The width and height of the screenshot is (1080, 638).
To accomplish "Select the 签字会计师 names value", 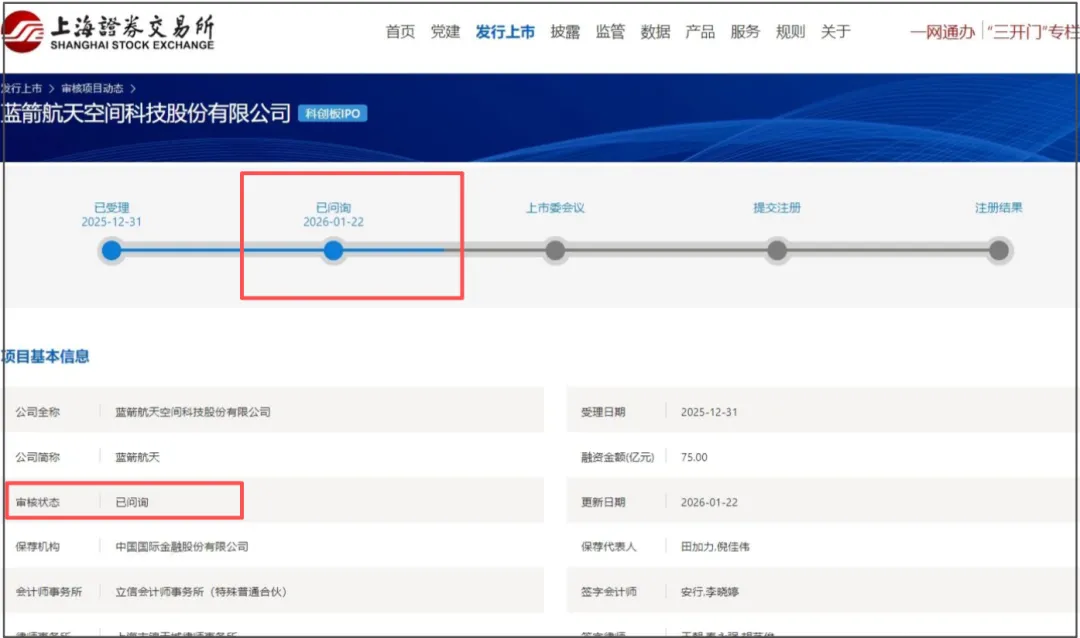I will pos(709,592).
